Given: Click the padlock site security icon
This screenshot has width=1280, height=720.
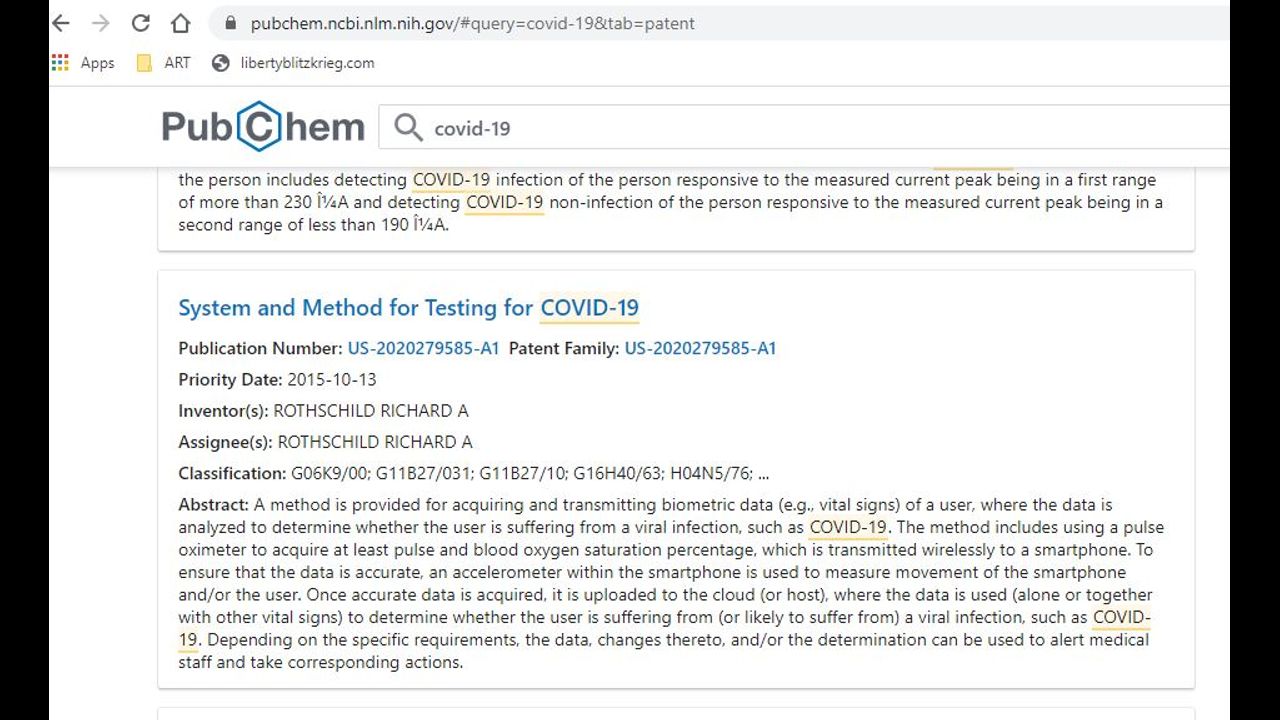Looking at the screenshot, I should (231, 23).
